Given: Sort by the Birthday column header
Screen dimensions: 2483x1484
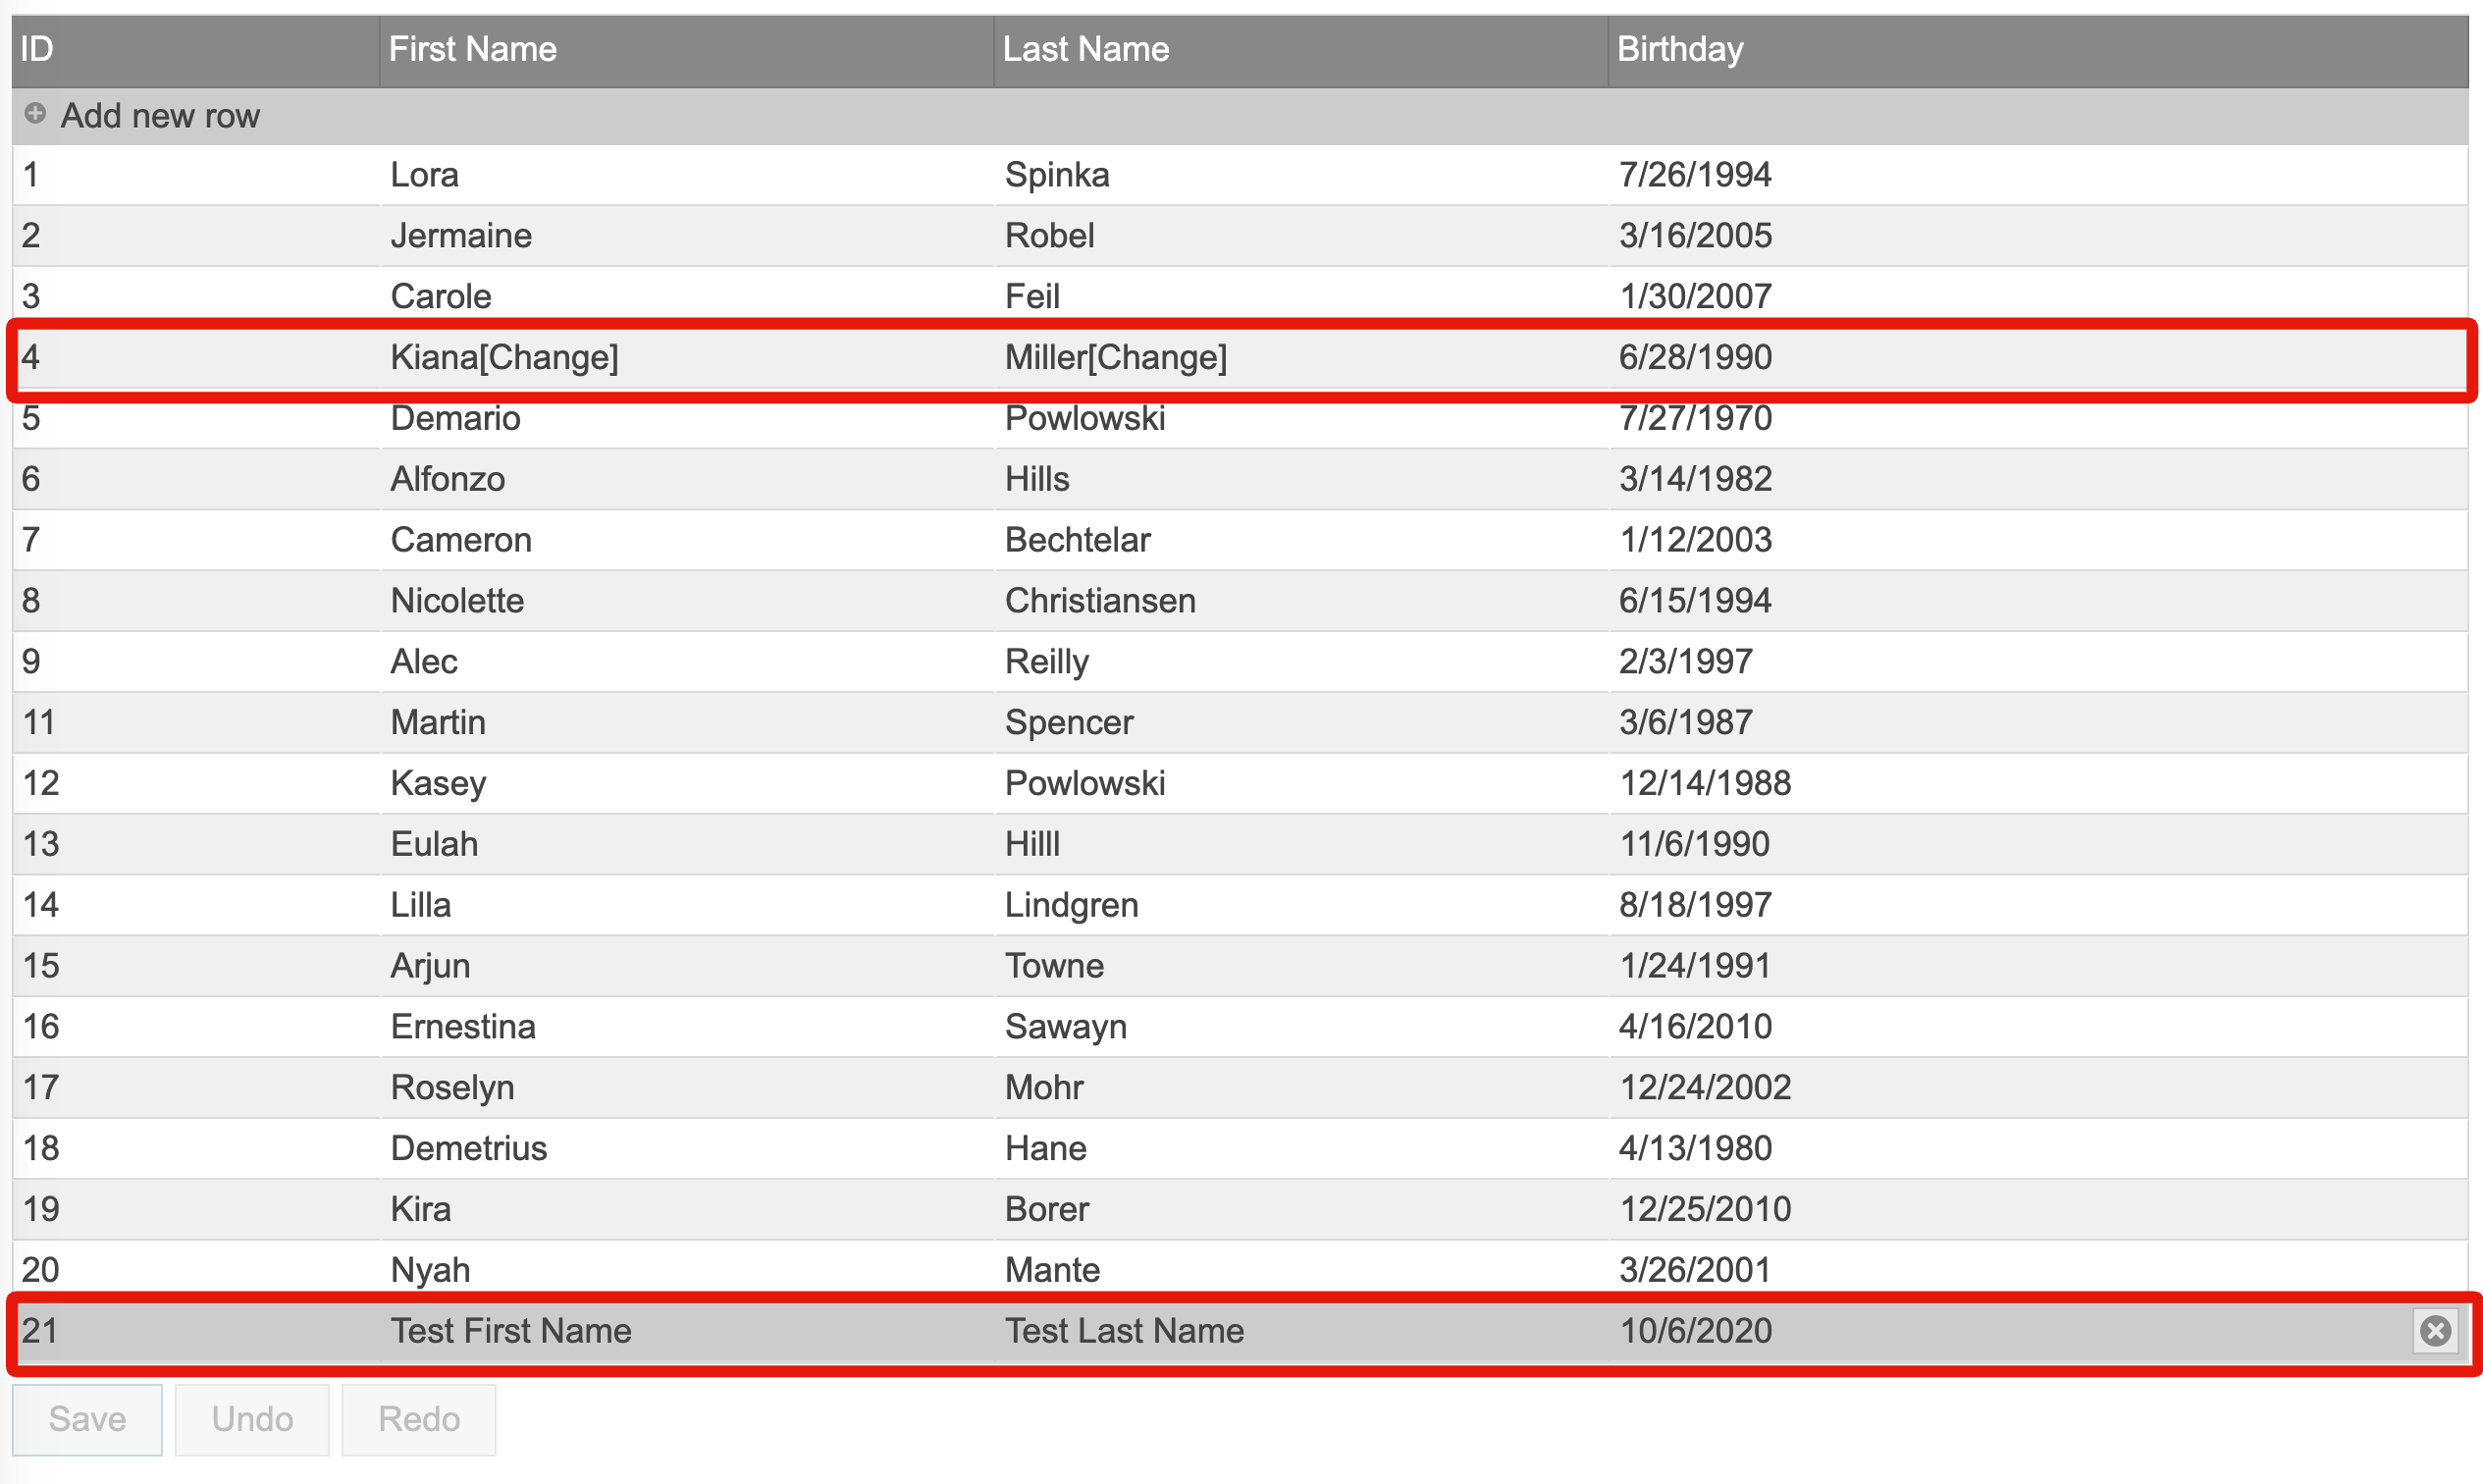Looking at the screenshot, I should coord(1680,49).
